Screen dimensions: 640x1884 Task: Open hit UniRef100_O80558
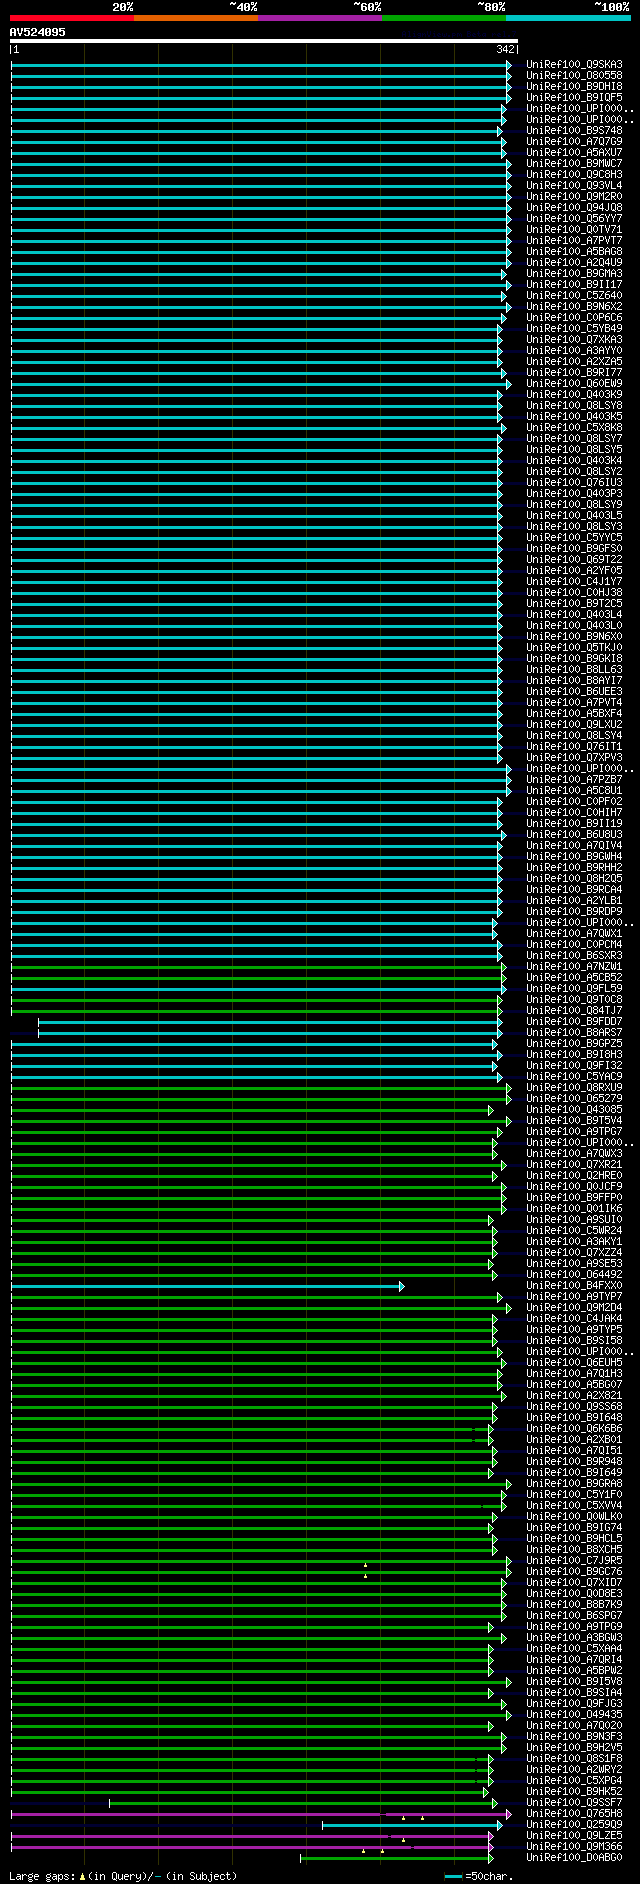pos(574,76)
